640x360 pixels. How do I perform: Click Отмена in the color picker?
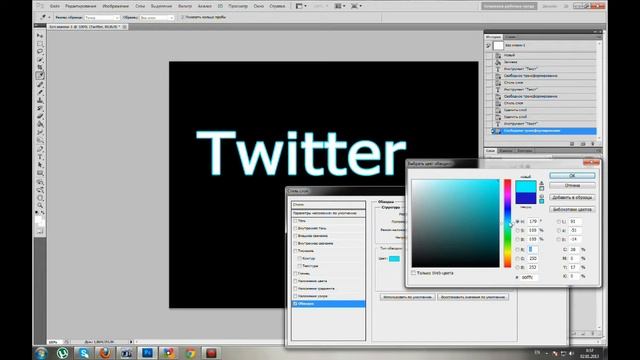point(572,185)
